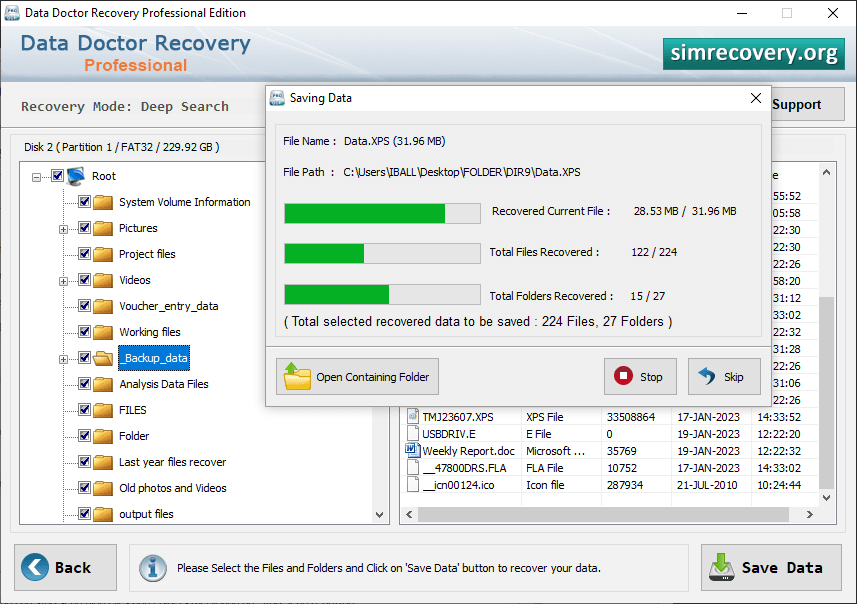Click the Videos folder icon
This screenshot has width=857, height=604.
pyautogui.click(x=103, y=280)
